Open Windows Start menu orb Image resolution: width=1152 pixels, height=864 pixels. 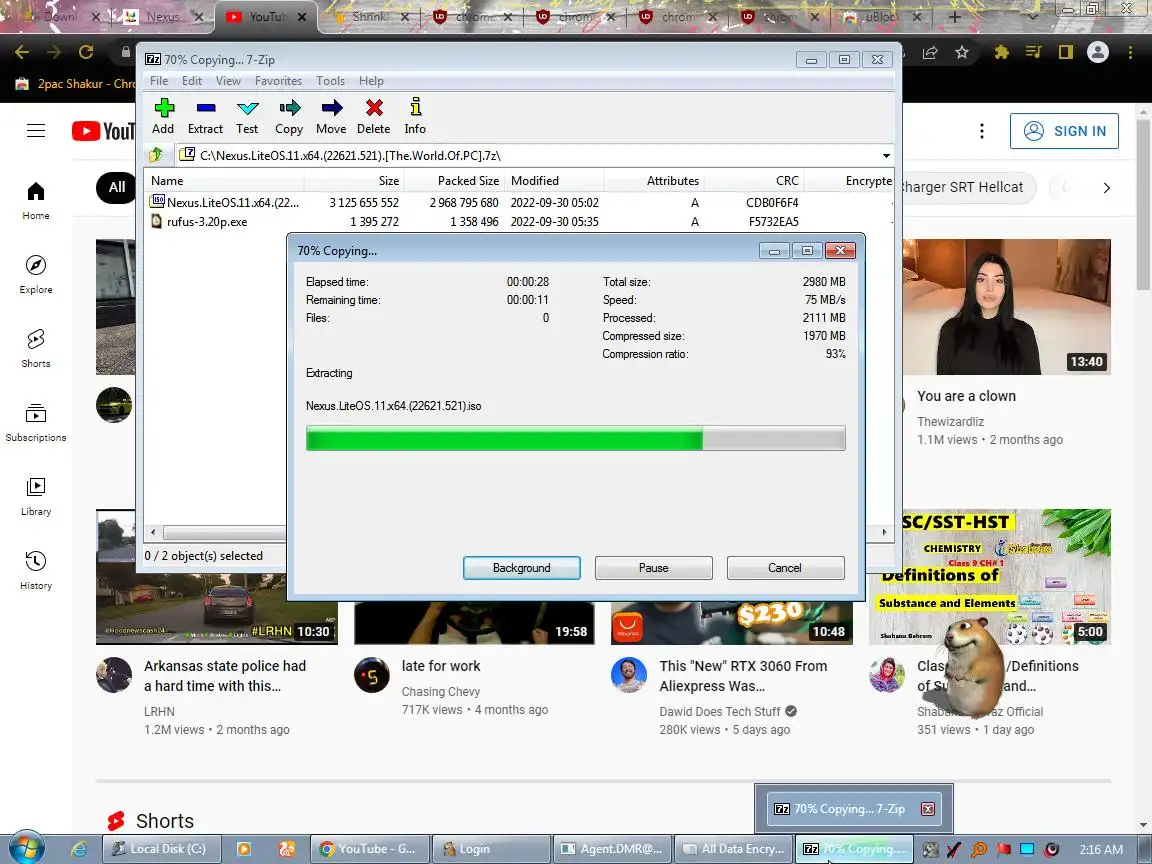point(26,849)
